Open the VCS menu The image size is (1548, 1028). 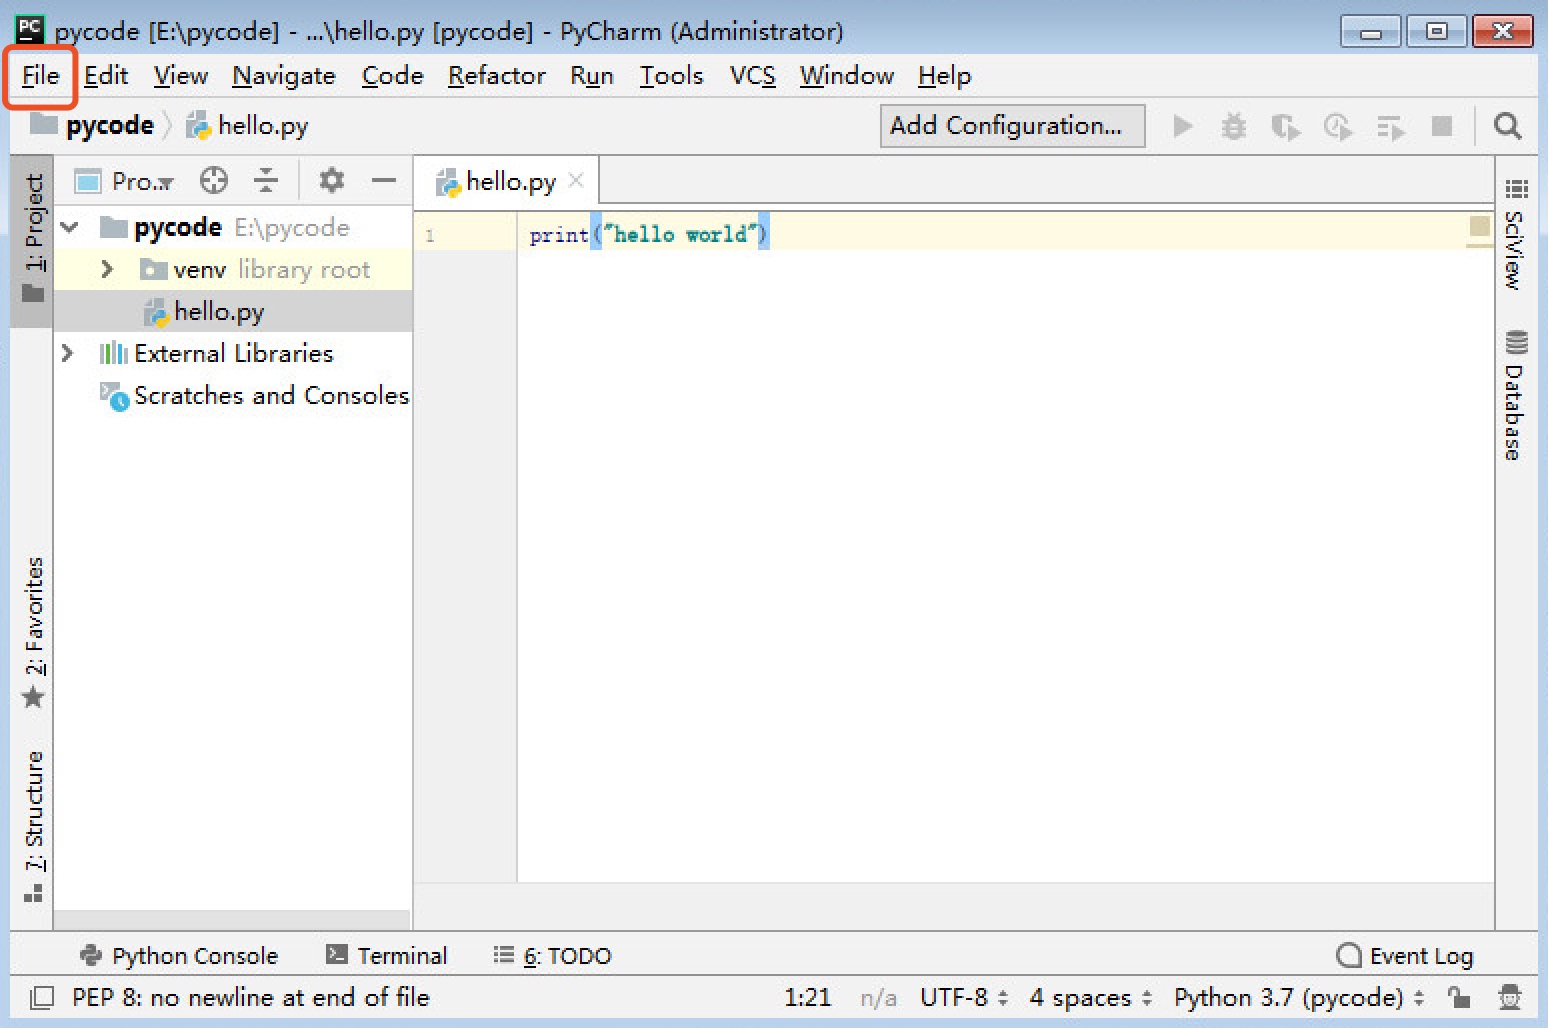pos(752,76)
